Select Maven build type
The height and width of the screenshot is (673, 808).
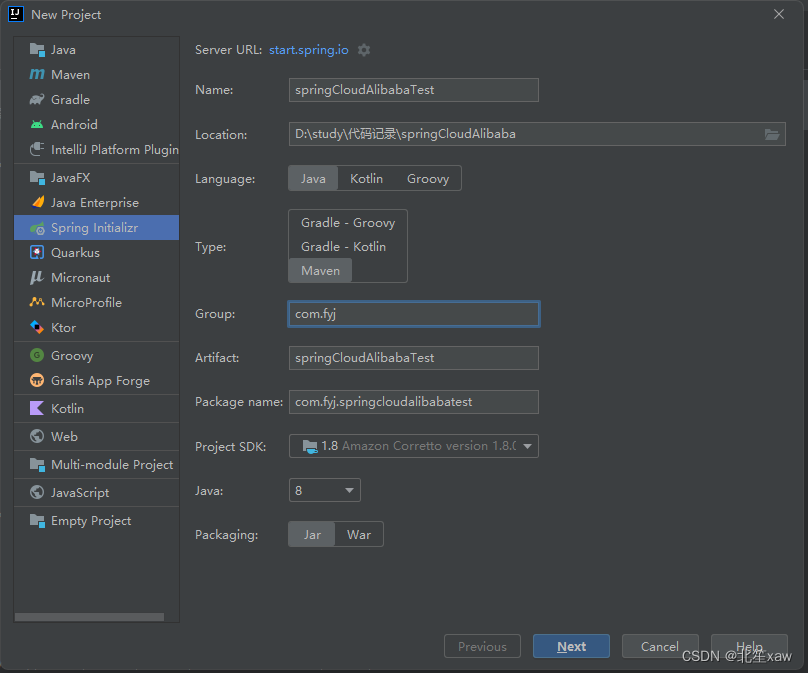point(320,271)
